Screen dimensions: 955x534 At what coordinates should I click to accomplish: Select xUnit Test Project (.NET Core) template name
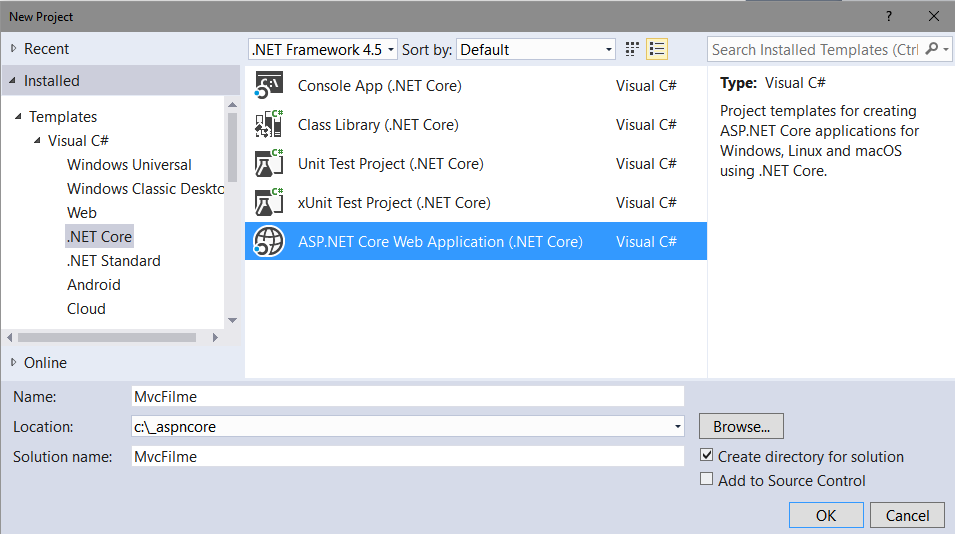pos(394,202)
